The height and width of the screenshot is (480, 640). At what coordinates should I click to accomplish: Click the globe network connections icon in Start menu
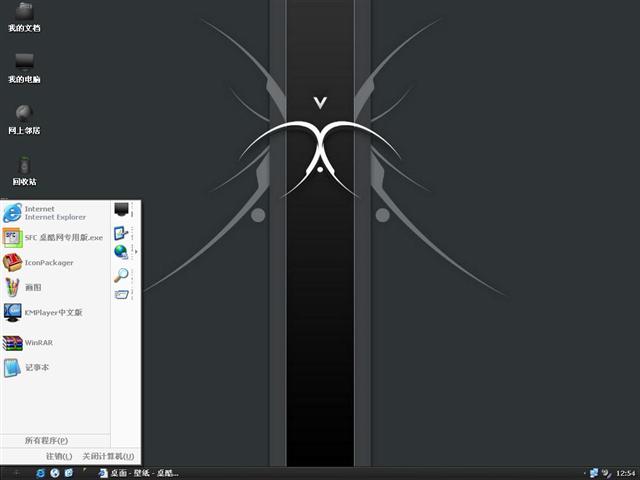[x=121, y=252]
